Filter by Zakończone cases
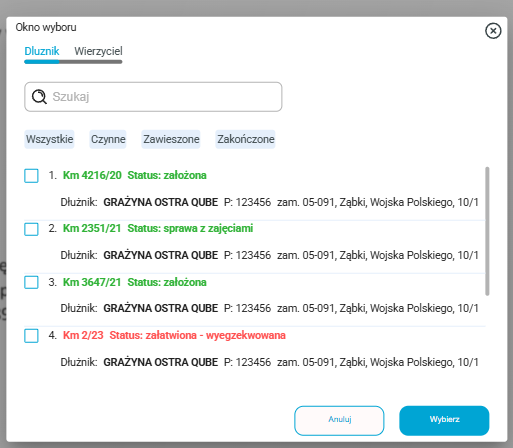This screenshot has width=513, height=448. pos(246,139)
